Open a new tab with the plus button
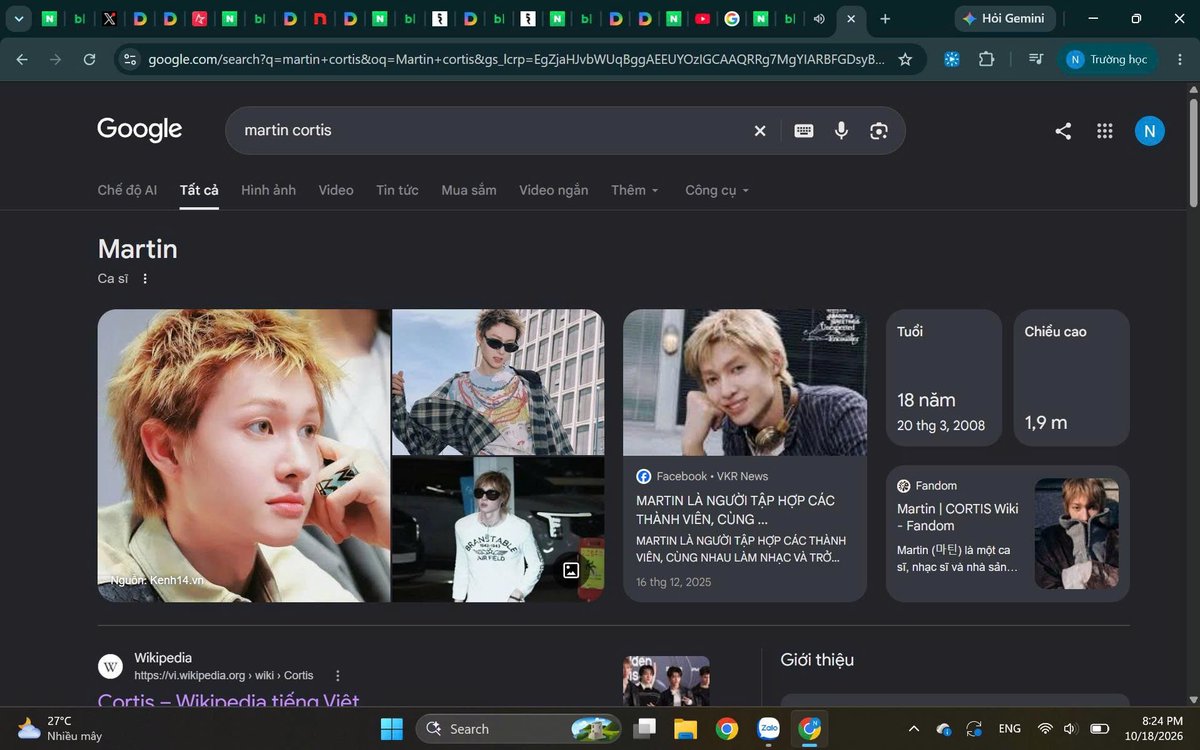Screen dimensions: 1200x750 tap(885, 18)
